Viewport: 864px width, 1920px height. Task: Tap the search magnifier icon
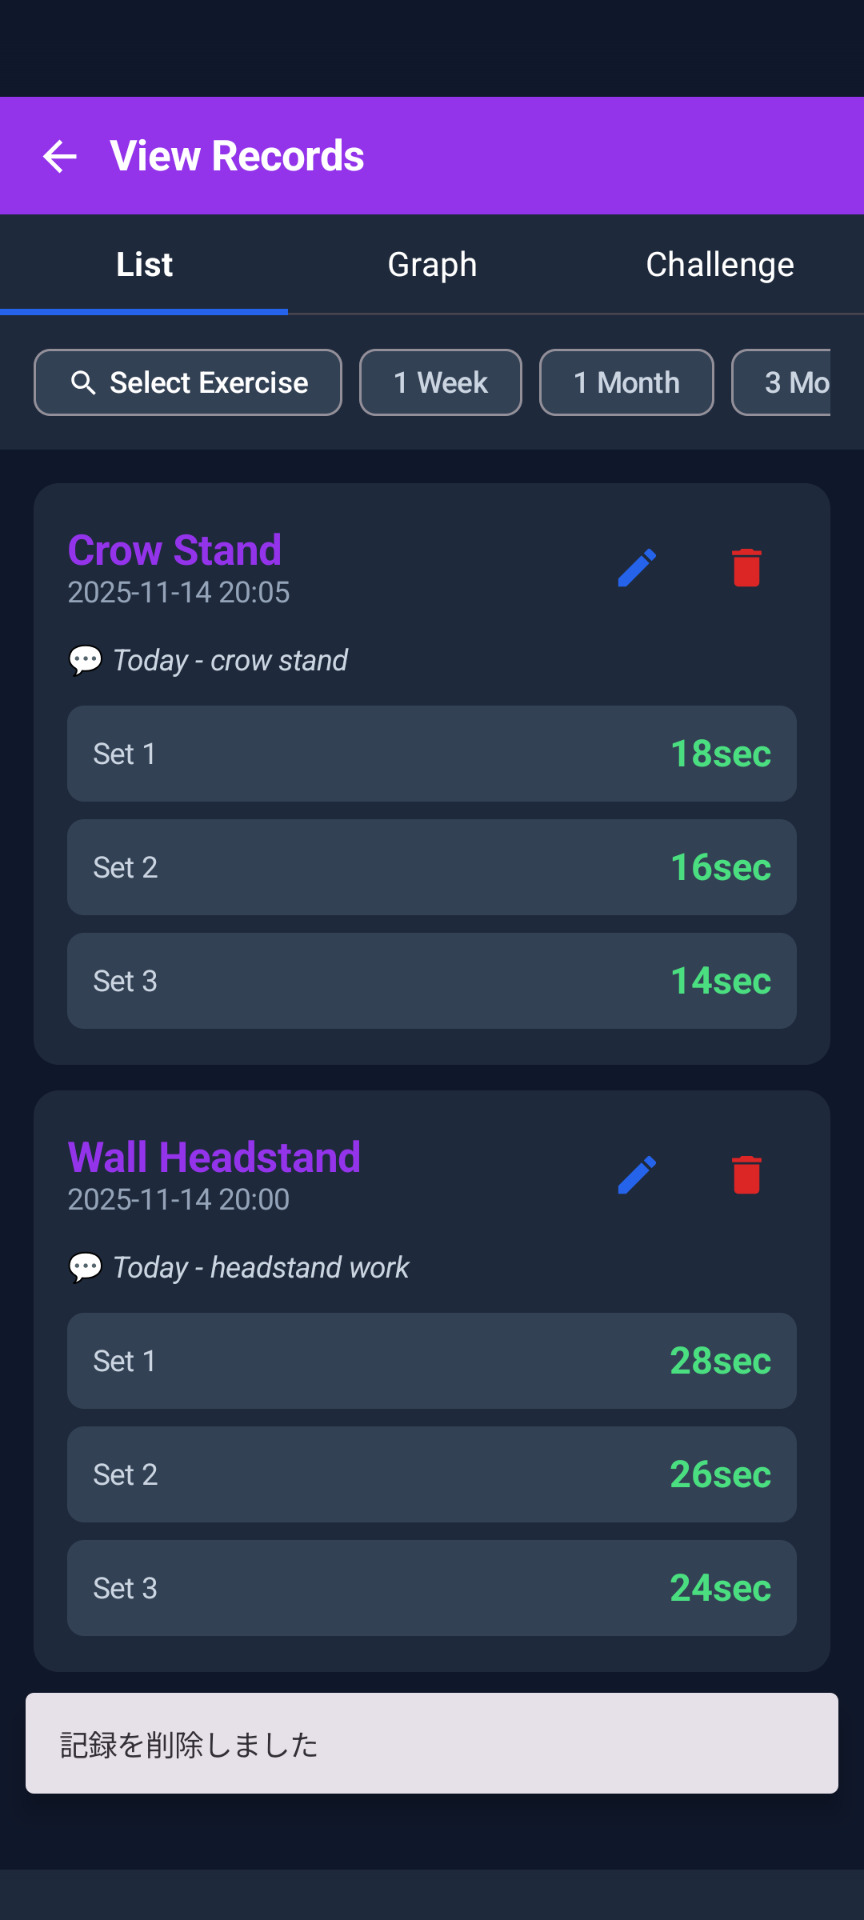pos(83,383)
